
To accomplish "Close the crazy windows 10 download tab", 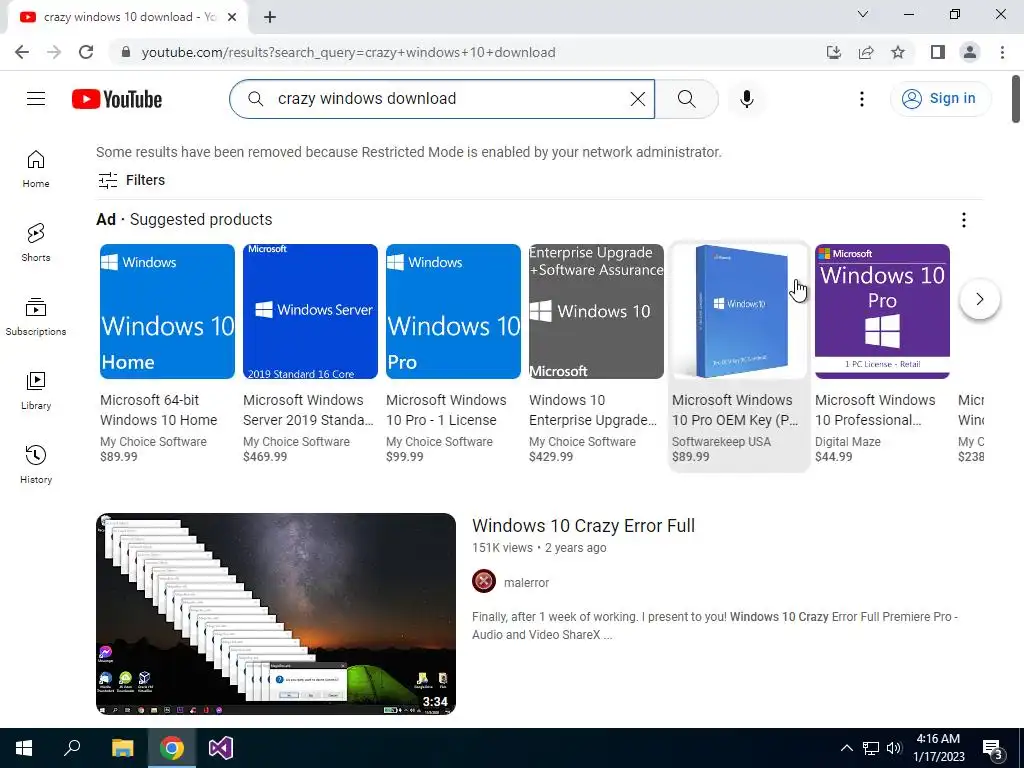I will 232,17.
